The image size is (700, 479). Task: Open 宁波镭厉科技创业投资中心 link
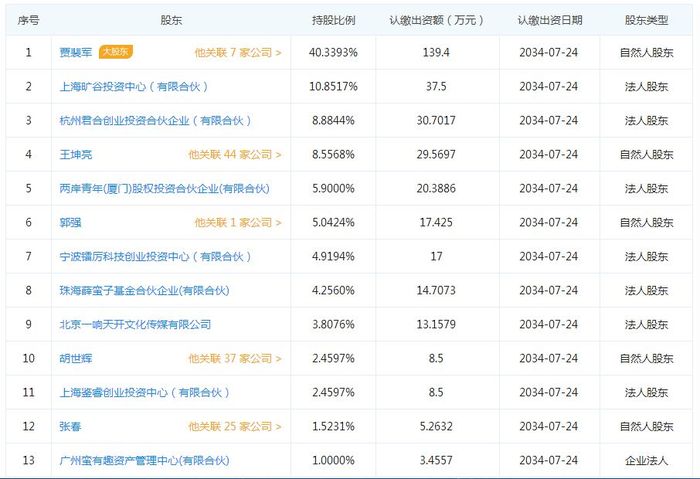(x=155, y=257)
